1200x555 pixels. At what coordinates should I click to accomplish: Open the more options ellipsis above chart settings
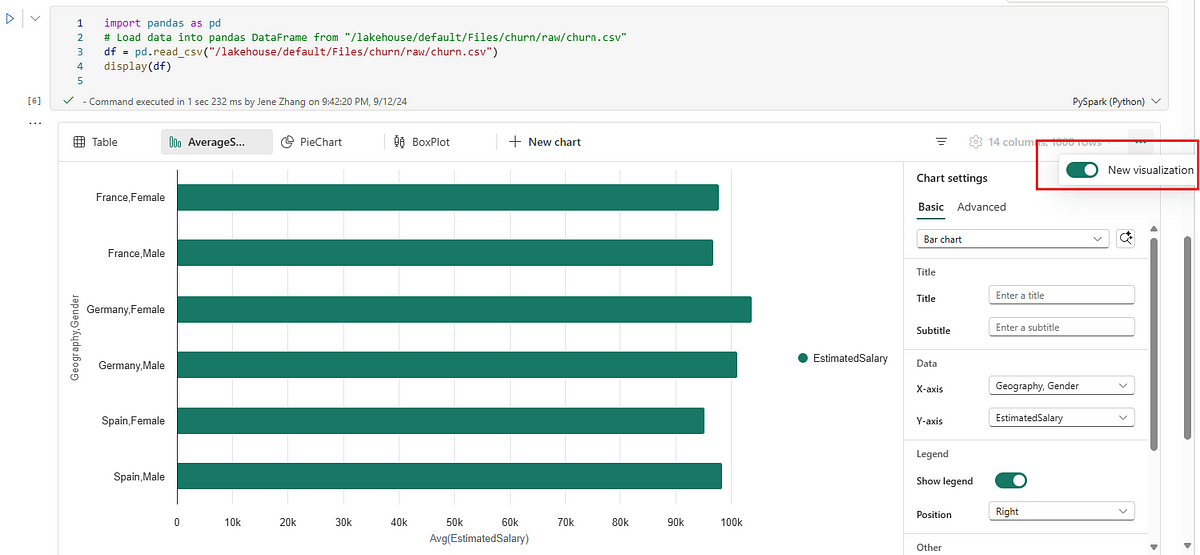(x=1141, y=142)
